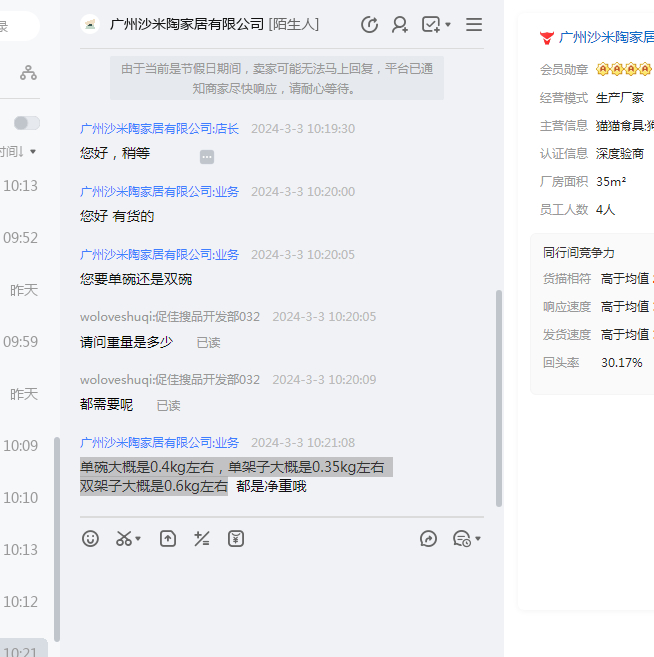This screenshot has width=654, height=657.
Task: Click the upload file icon
Action: click(x=168, y=539)
